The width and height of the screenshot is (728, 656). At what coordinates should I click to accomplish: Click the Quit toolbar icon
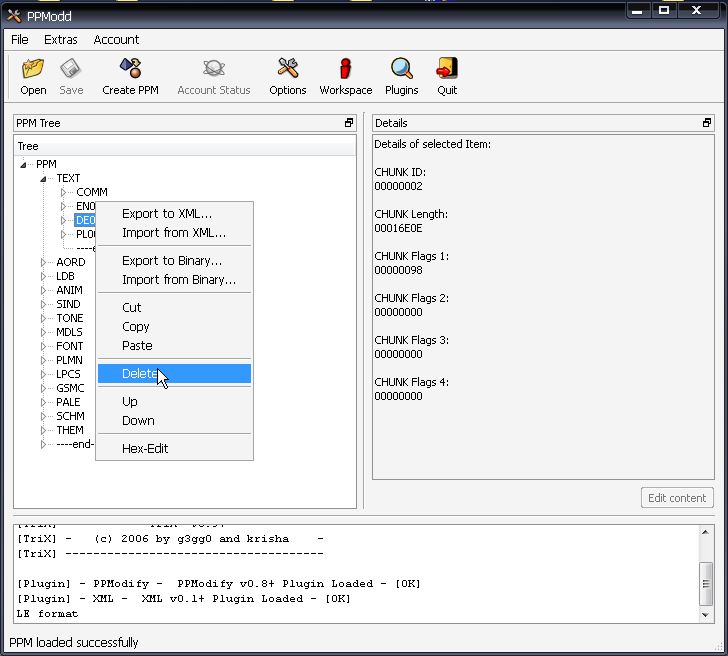pyautogui.click(x=447, y=68)
